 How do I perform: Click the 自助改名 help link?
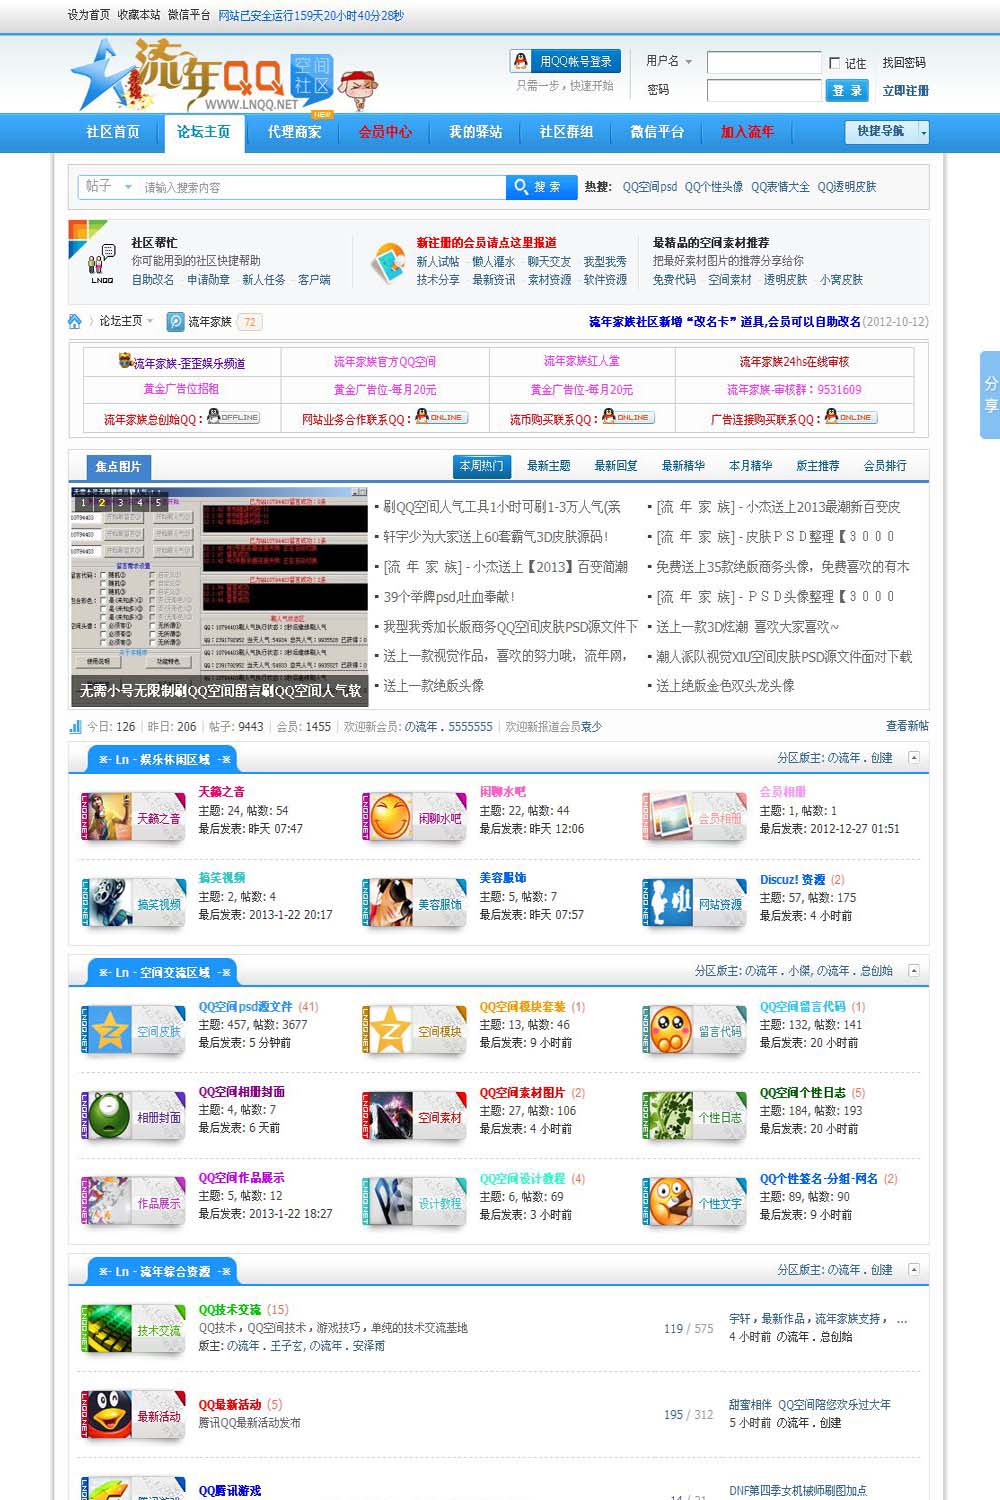click(x=153, y=280)
